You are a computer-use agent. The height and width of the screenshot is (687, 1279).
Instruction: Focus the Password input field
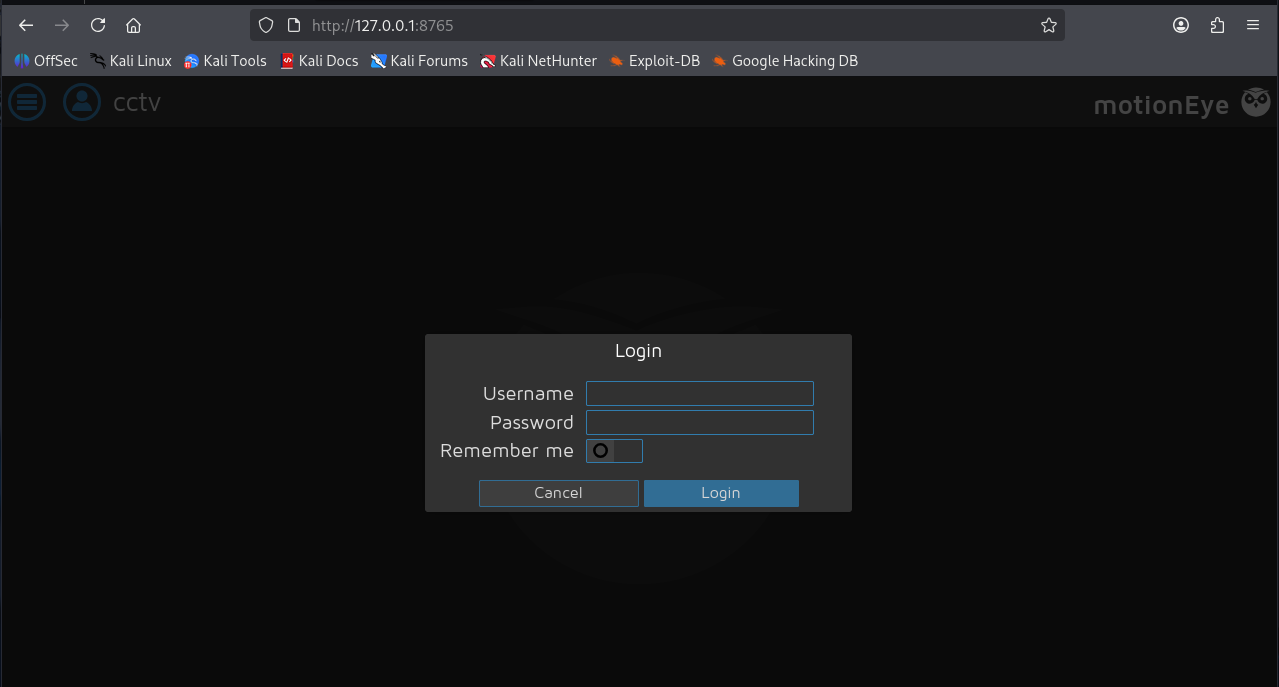click(x=699, y=422)
